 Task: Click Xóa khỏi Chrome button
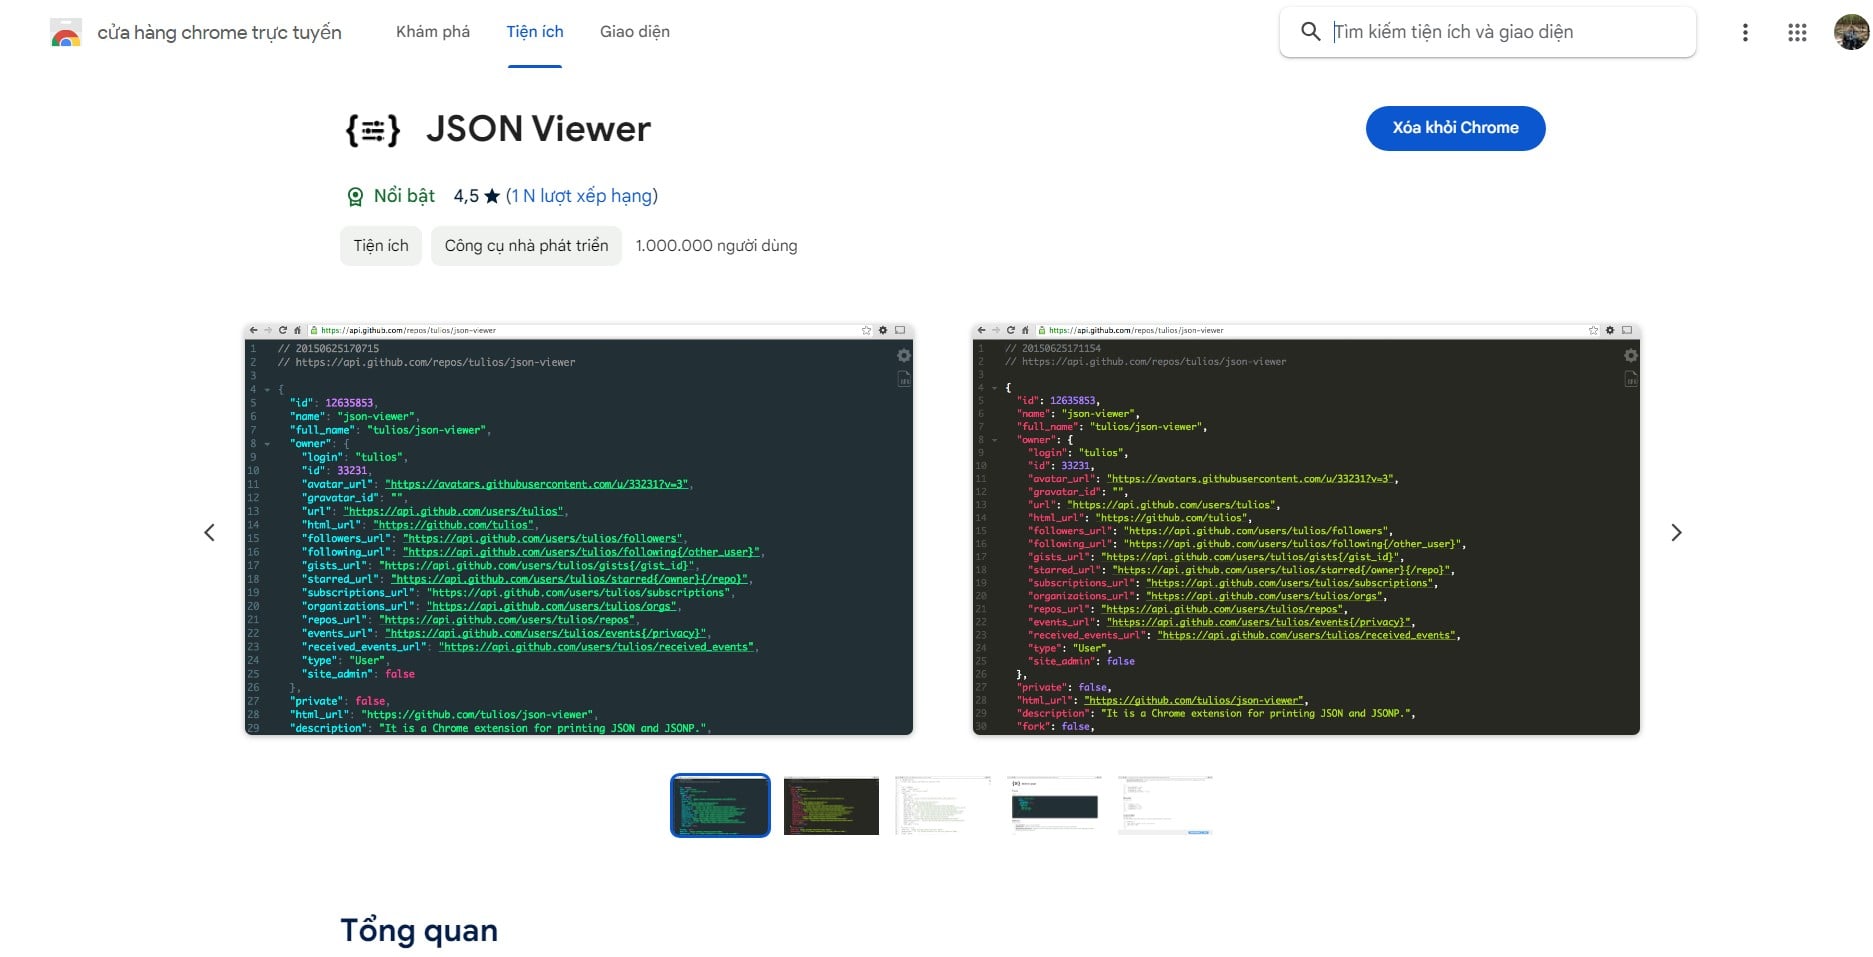point(1455,128)
